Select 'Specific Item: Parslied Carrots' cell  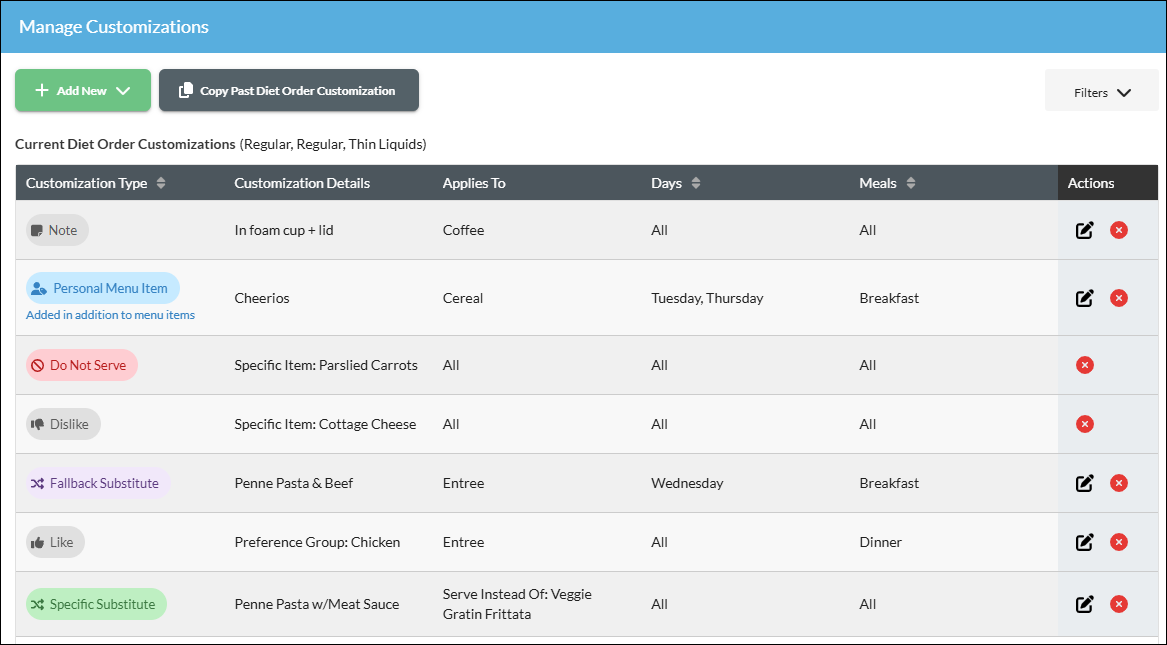pyautogui.click(x=326, y=365)
